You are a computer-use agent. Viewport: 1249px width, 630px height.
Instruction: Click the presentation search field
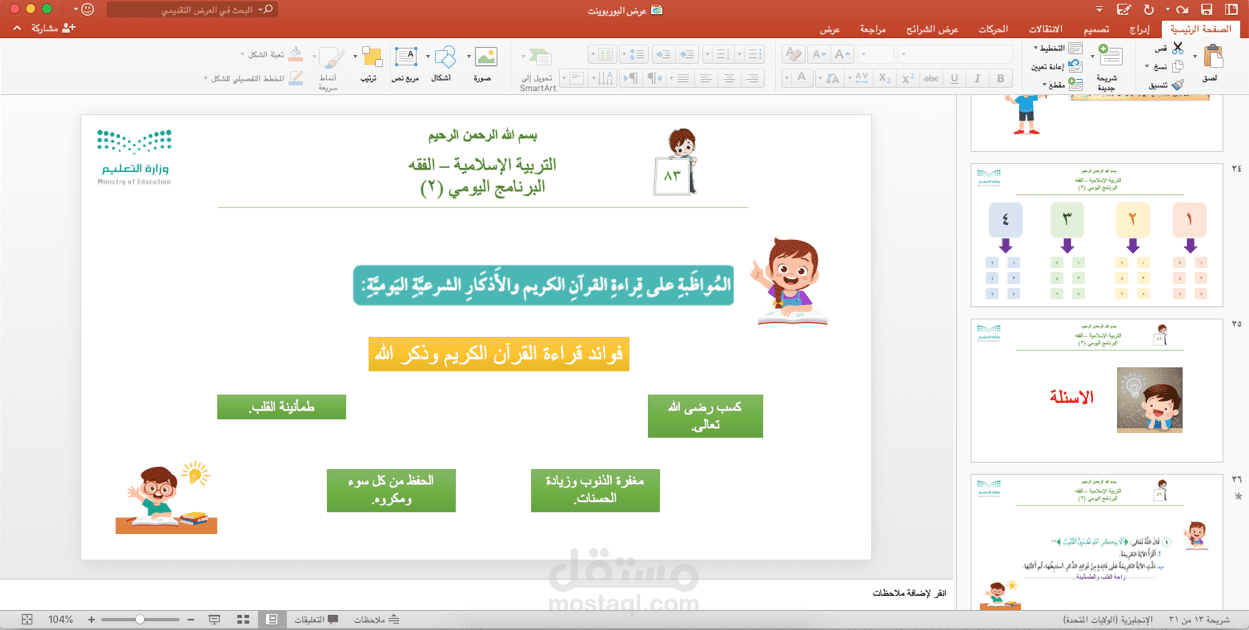click(x=192, y=9)
